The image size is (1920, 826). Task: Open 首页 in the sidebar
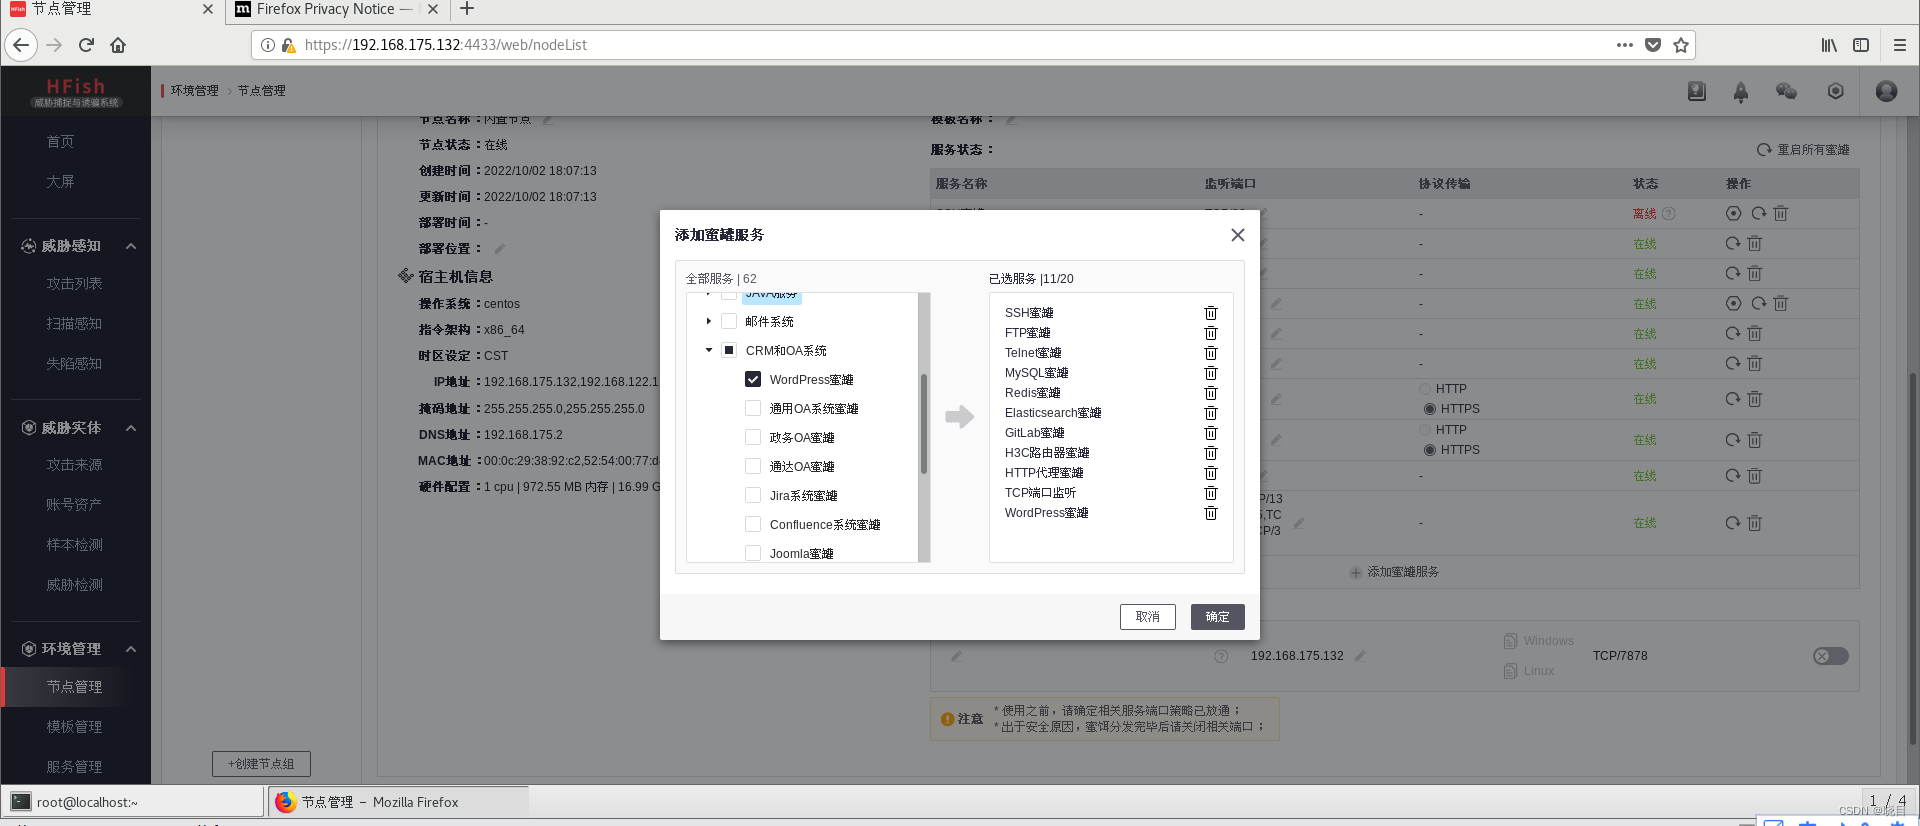[x=60, y=142]
